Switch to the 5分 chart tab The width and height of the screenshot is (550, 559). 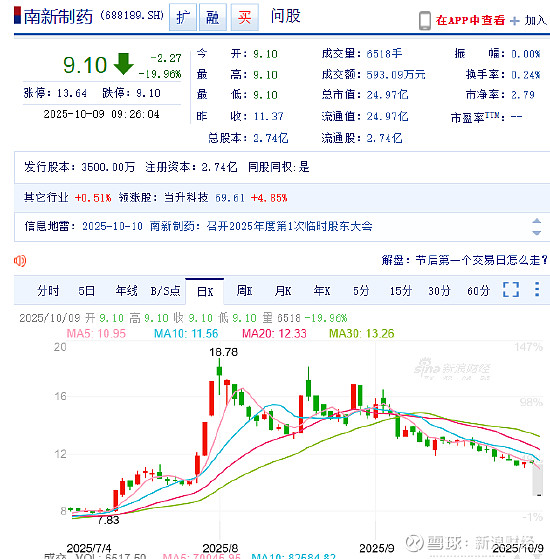point(361,291)
